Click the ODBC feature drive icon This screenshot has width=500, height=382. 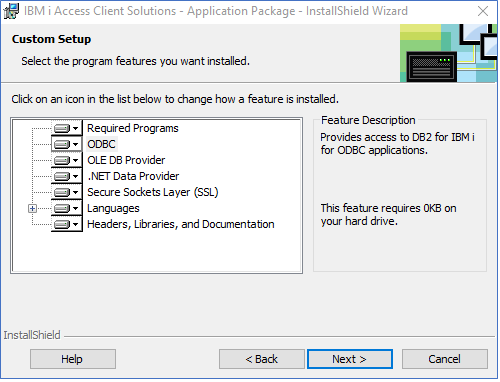(62, 144)
